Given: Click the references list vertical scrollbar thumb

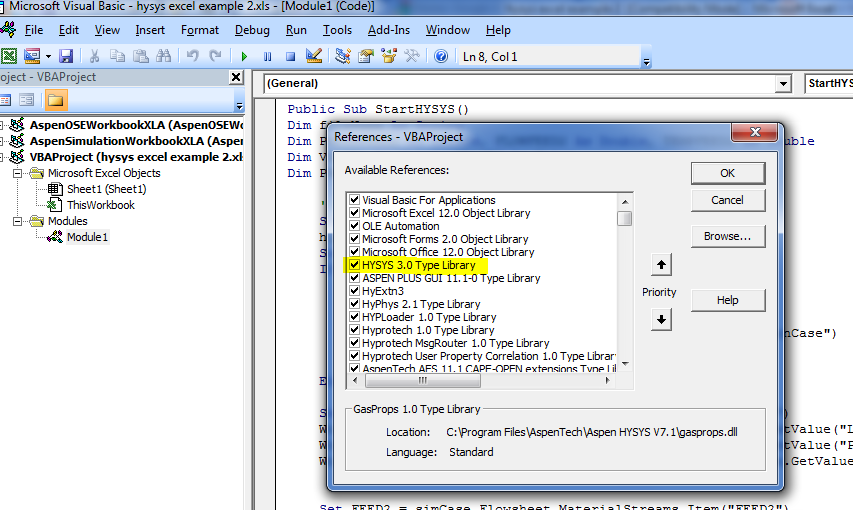Looking at the screenshot, I should click(625, 218).
